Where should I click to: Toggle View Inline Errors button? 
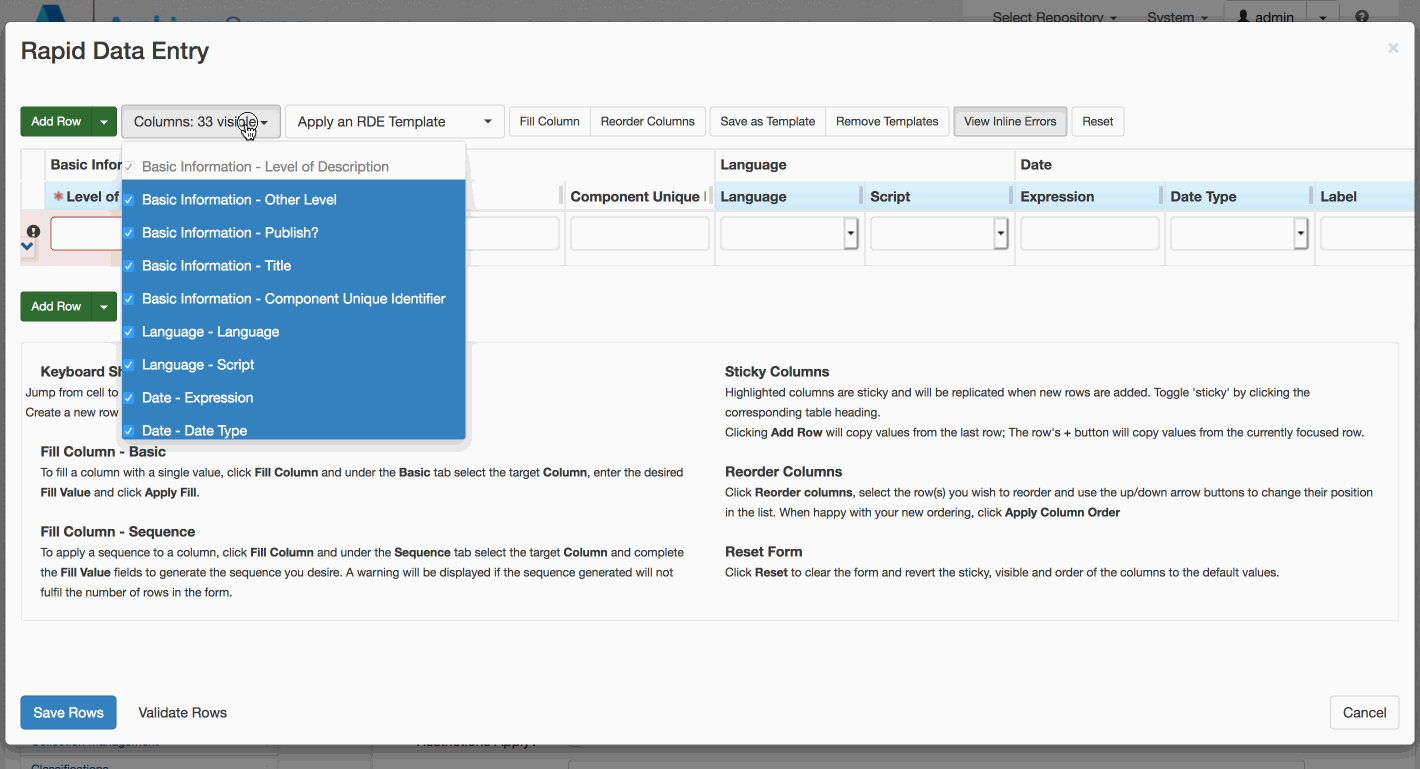[x=1010, y=122]
